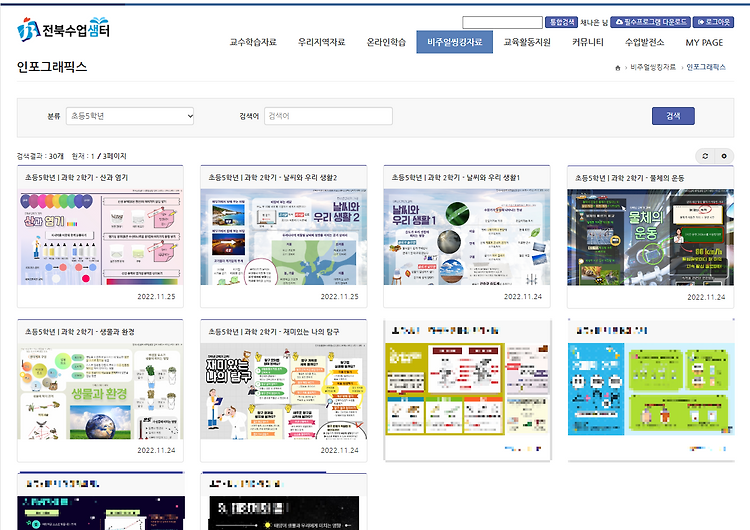Open the 교수학습자료 menu
Viewport: 750px width, 530px height.
pos(253,42)
